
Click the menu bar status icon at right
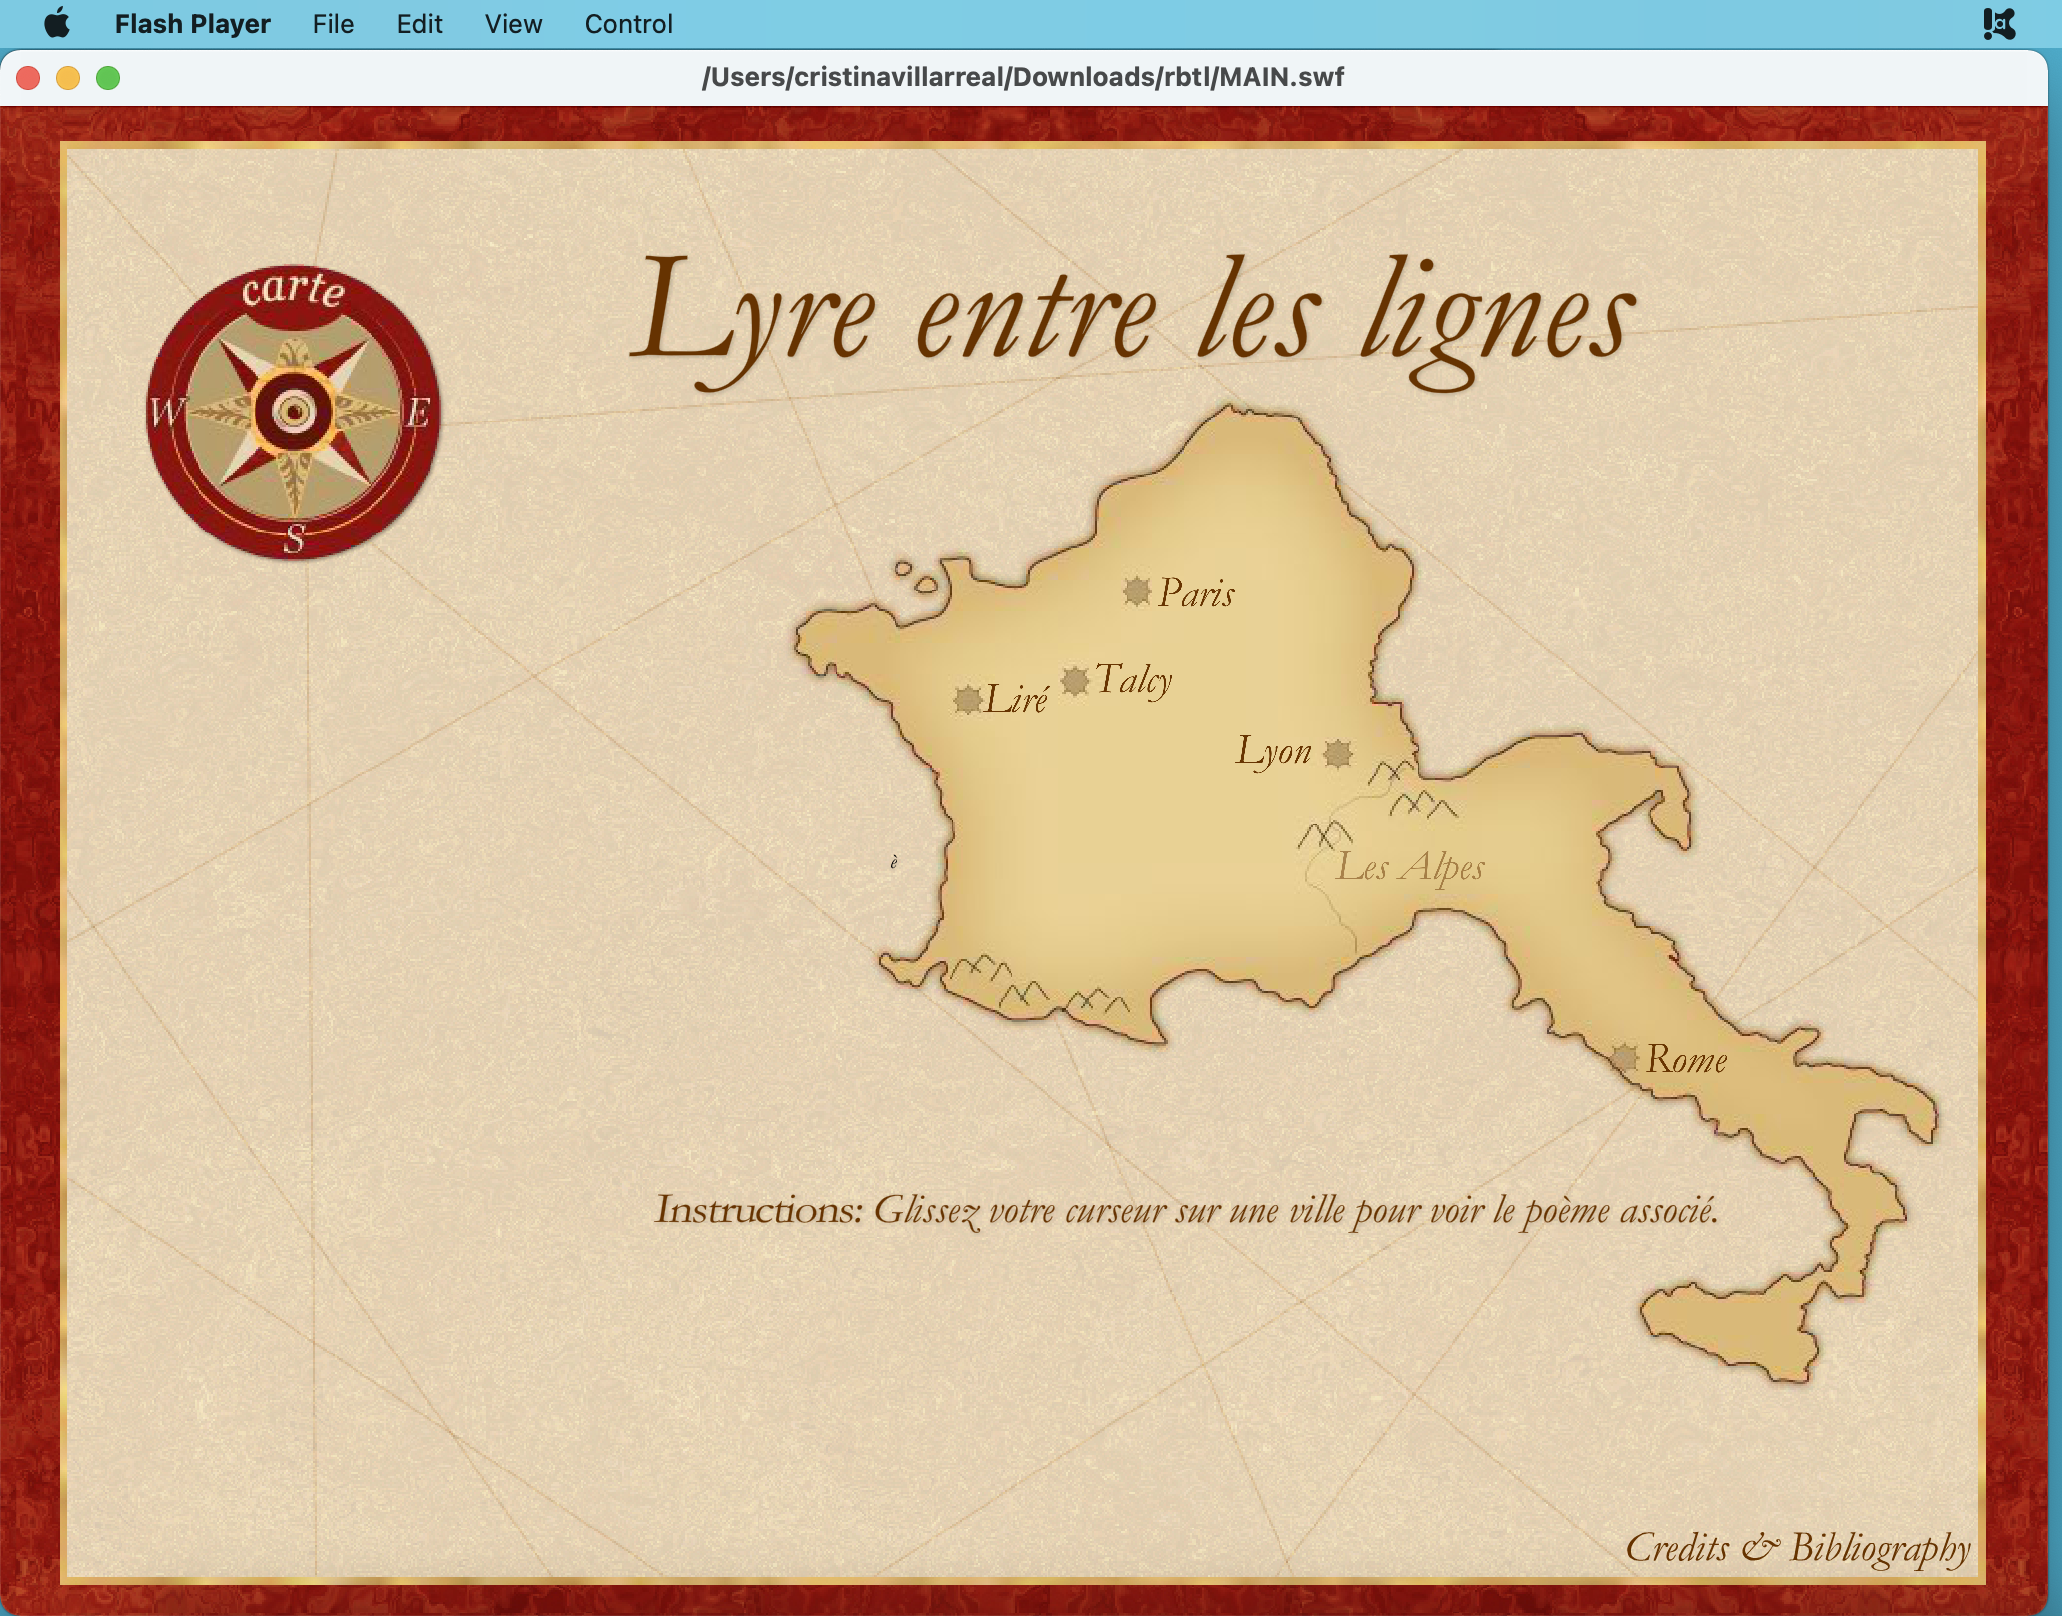click(1999, 23)
